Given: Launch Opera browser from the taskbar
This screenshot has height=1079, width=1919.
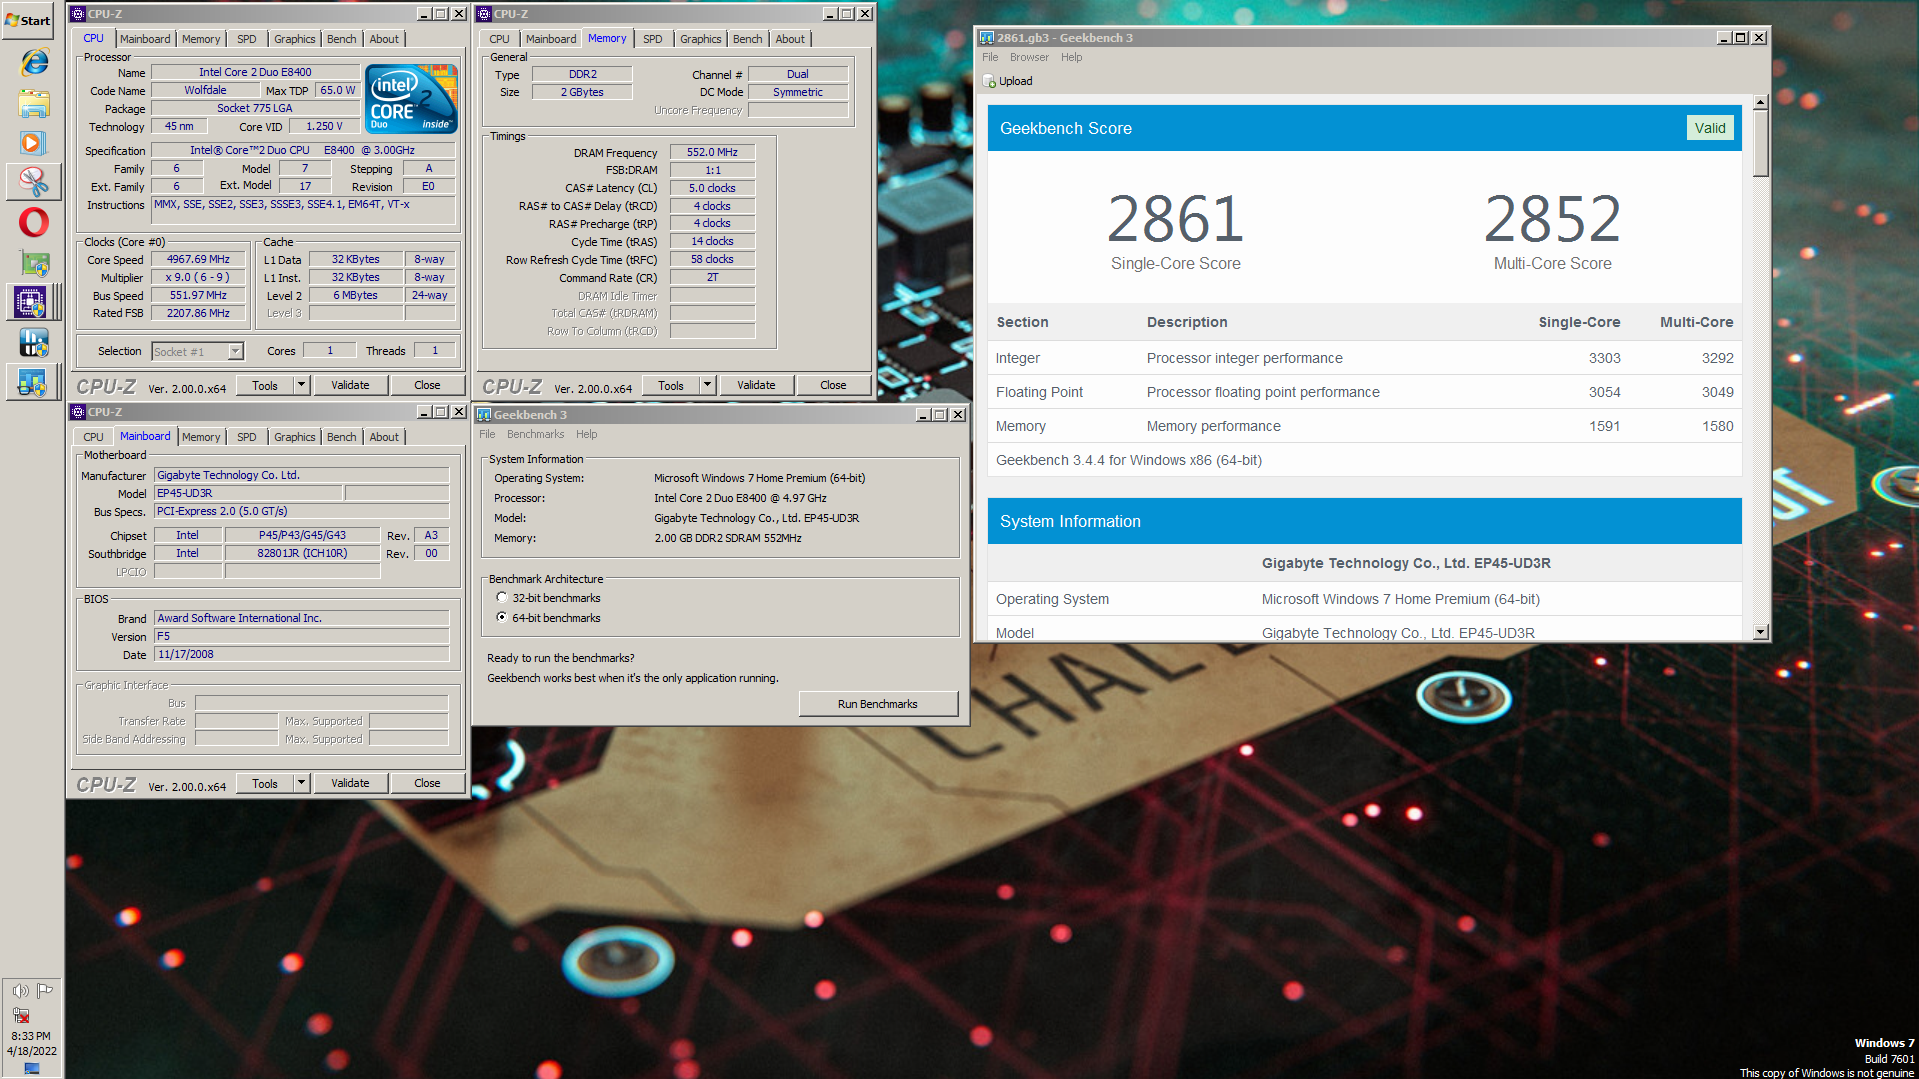Looking at the screenshot, I should [x=33, y=222].
